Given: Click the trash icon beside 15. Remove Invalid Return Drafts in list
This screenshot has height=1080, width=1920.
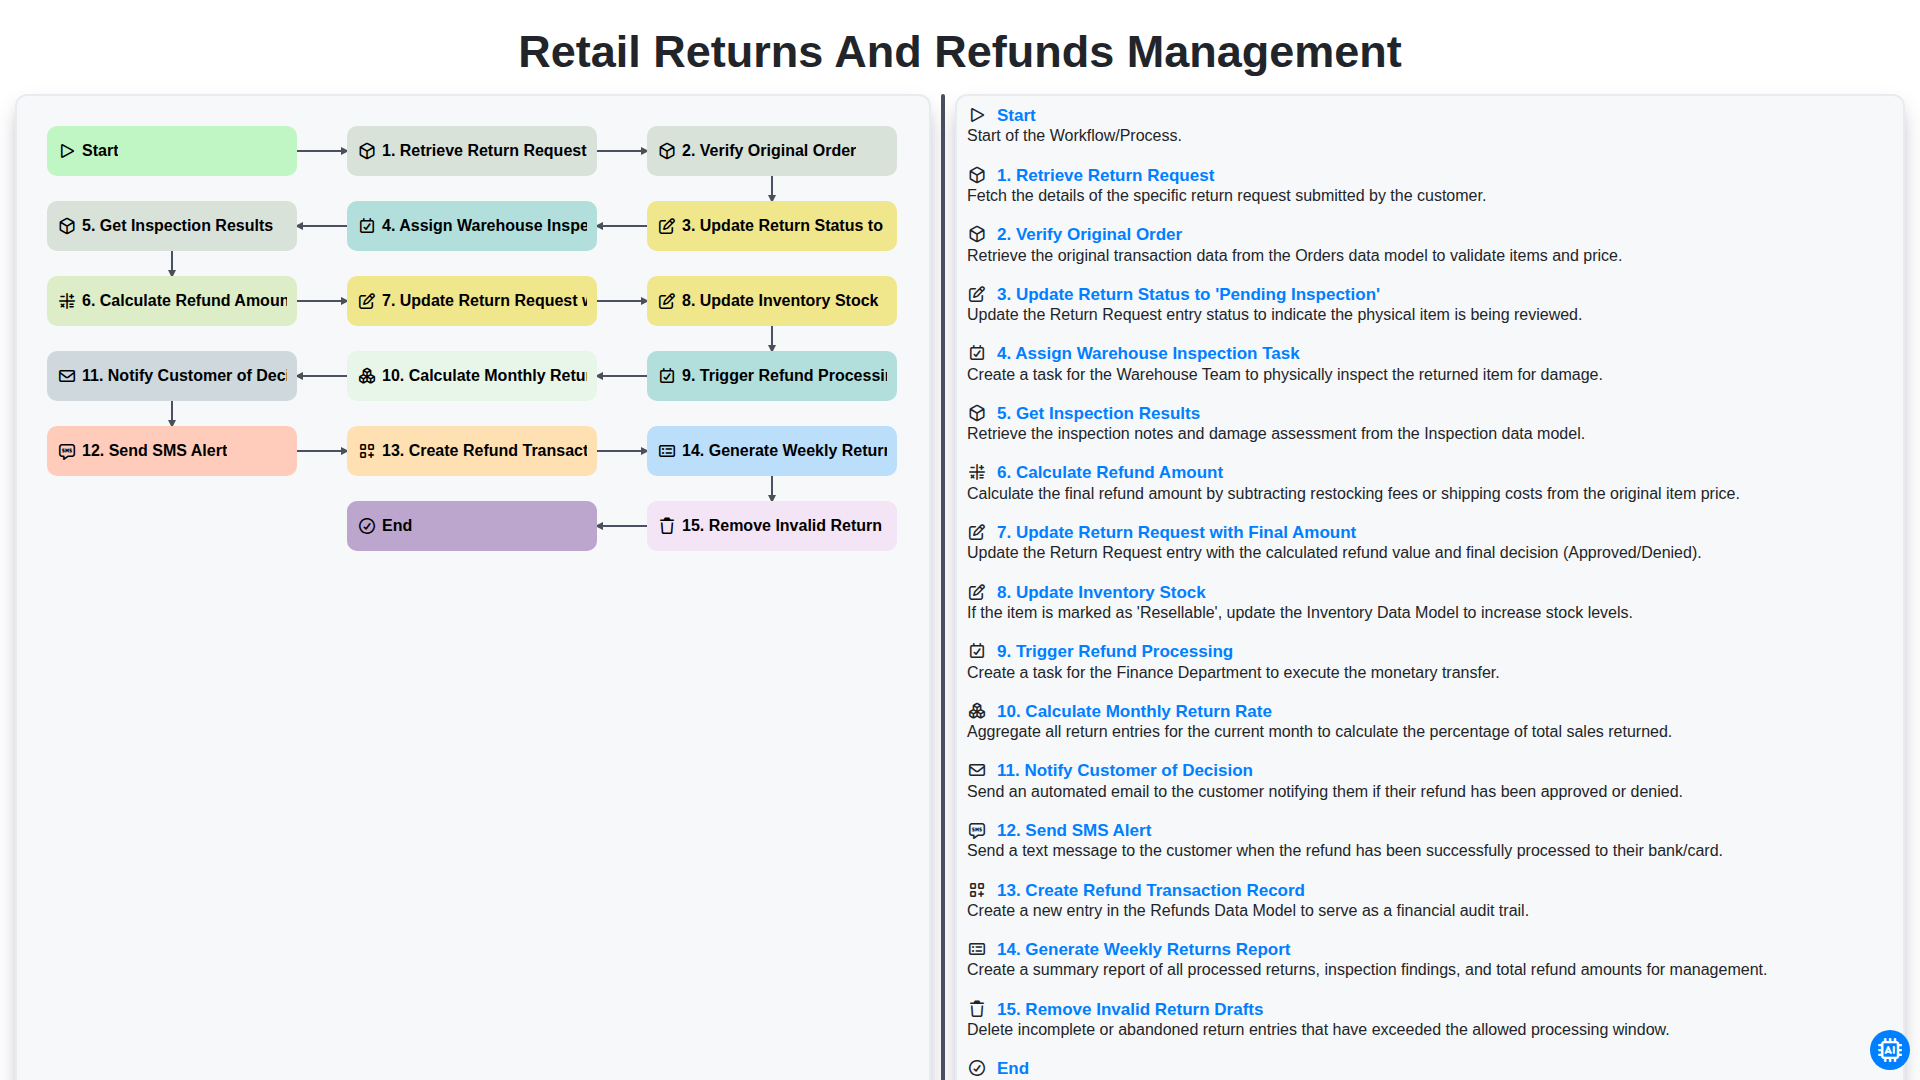Looking at the screenshot, I should pyautogui.click(x=977, y=1009).
